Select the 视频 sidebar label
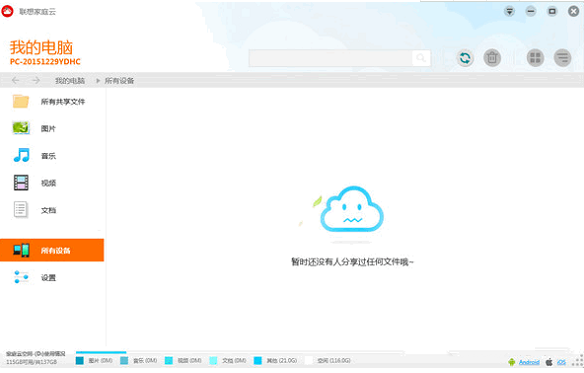The image size is (584, 373). (x=48, y=183)
